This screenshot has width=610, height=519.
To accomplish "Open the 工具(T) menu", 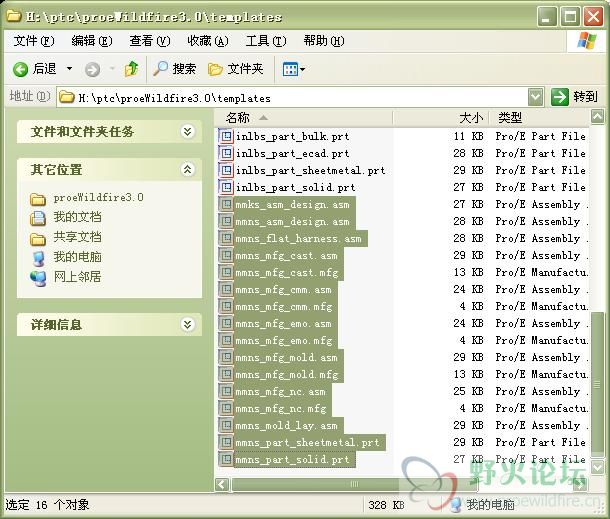I will 266,41.
